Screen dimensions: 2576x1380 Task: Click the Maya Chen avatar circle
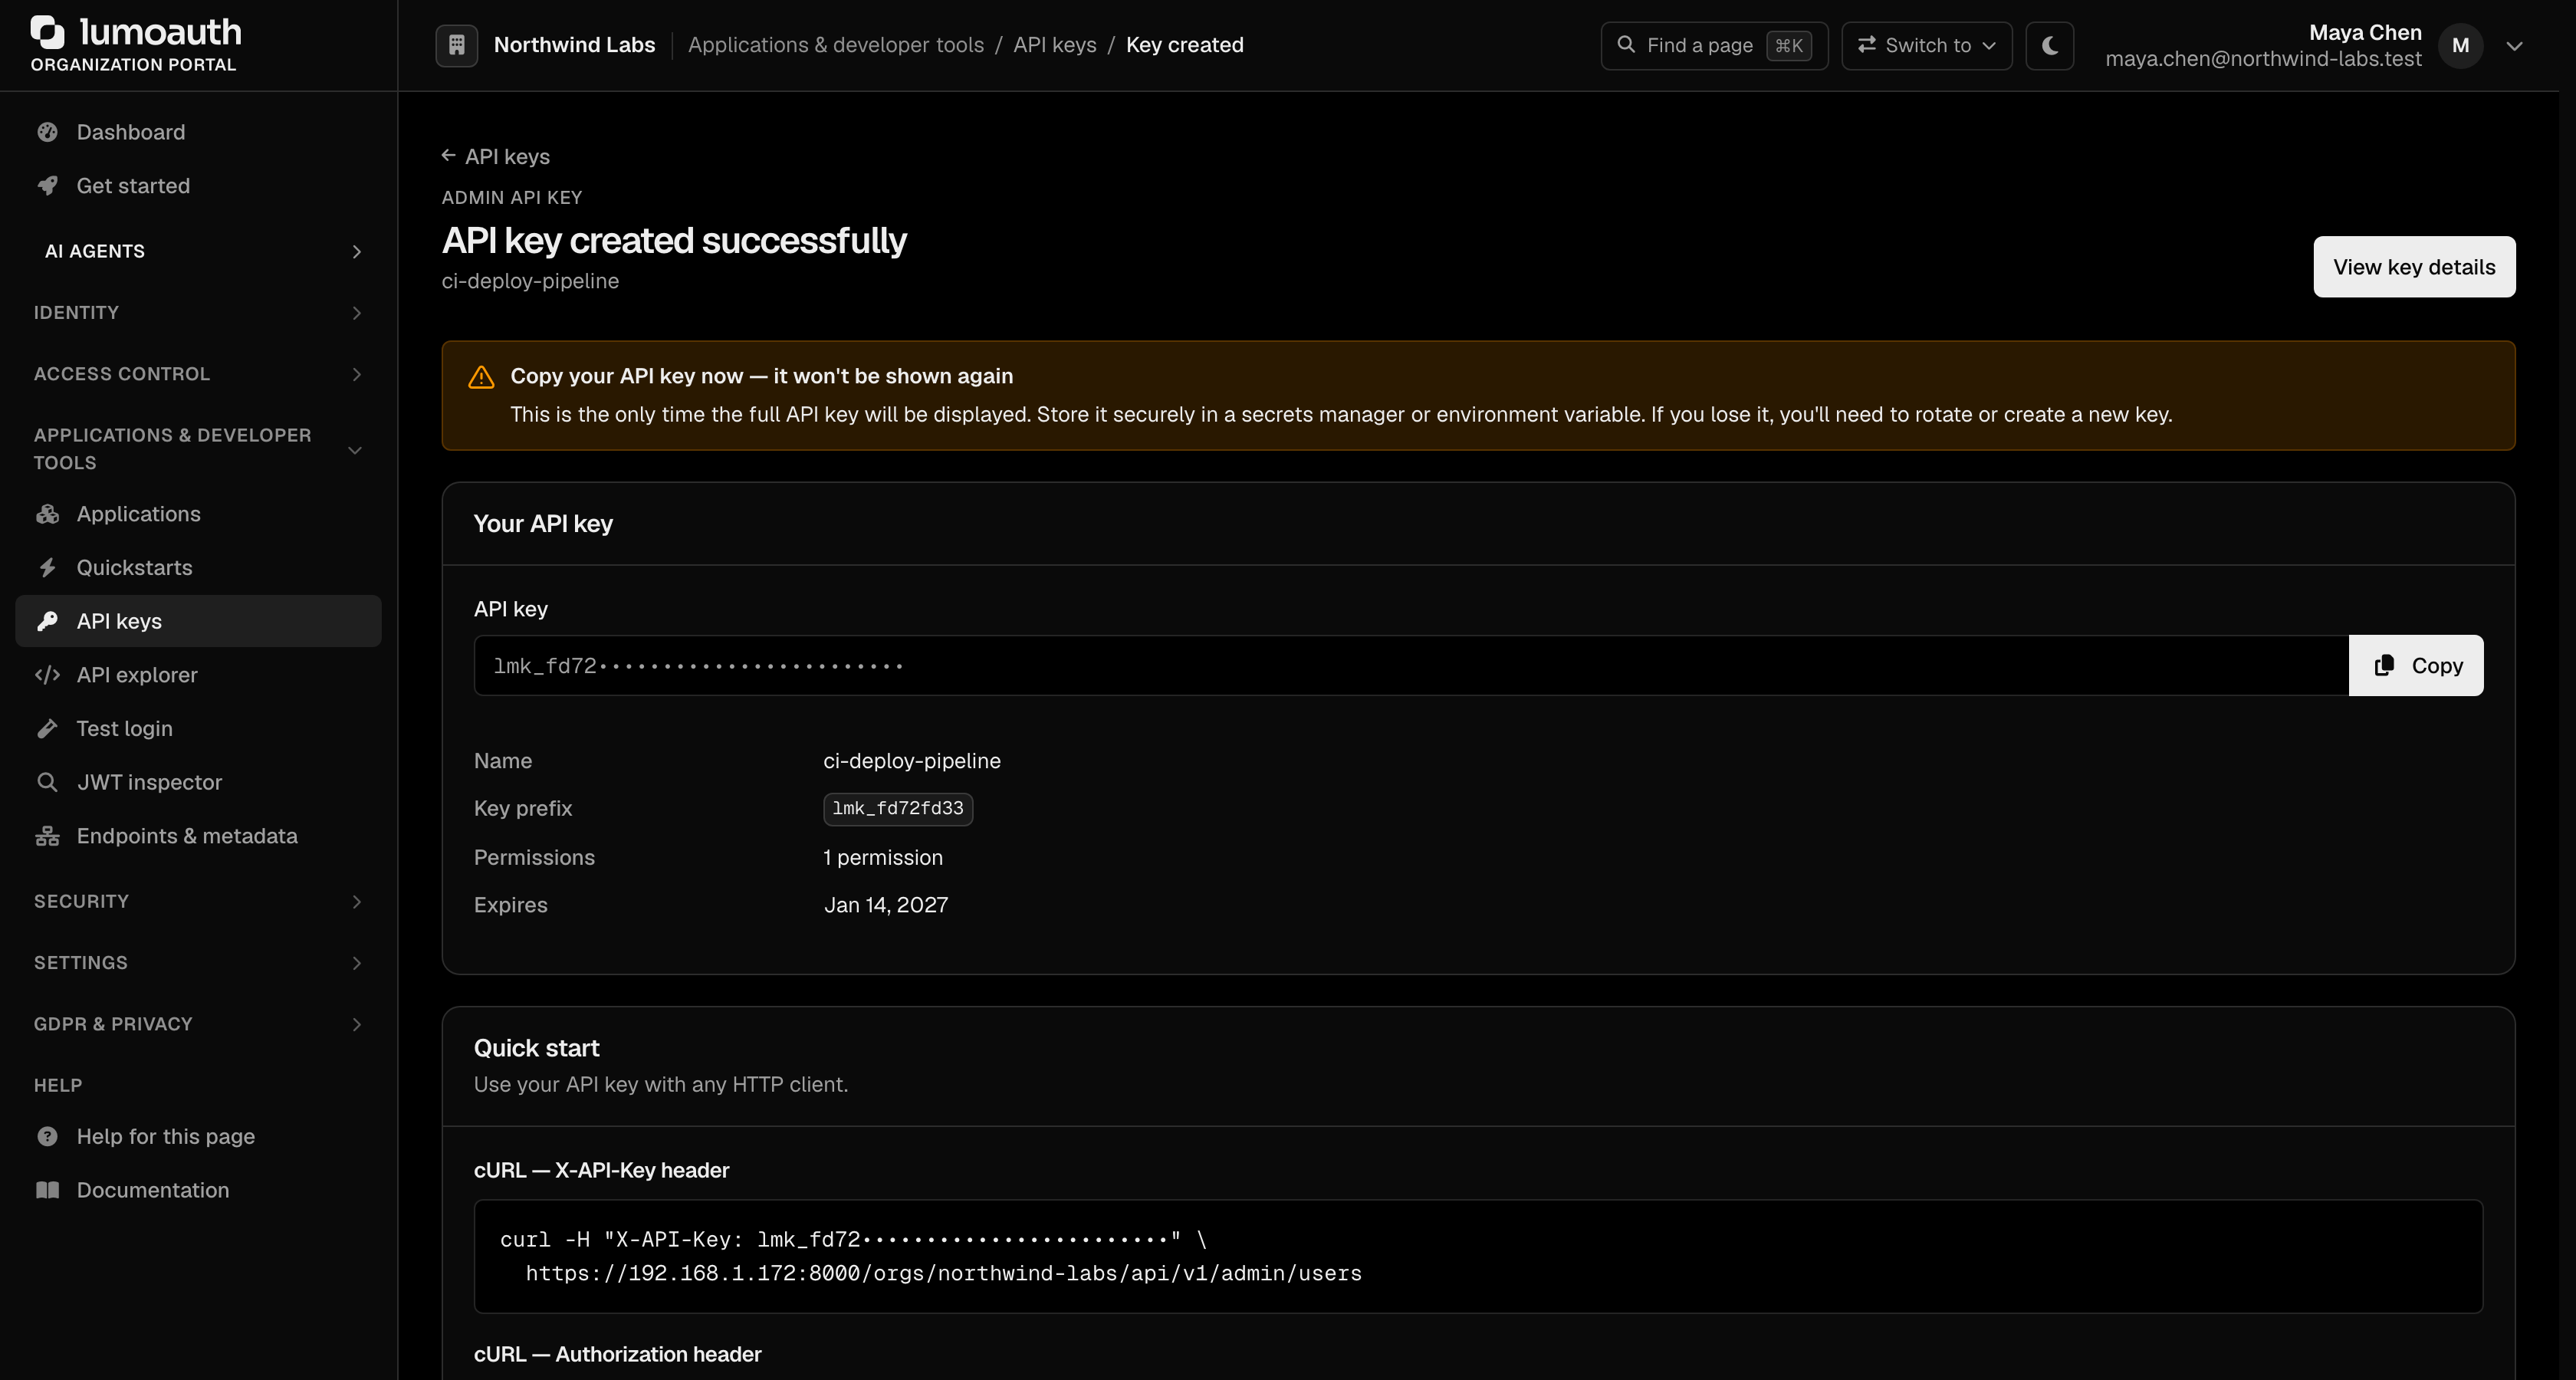click(x=2460, y=45)
